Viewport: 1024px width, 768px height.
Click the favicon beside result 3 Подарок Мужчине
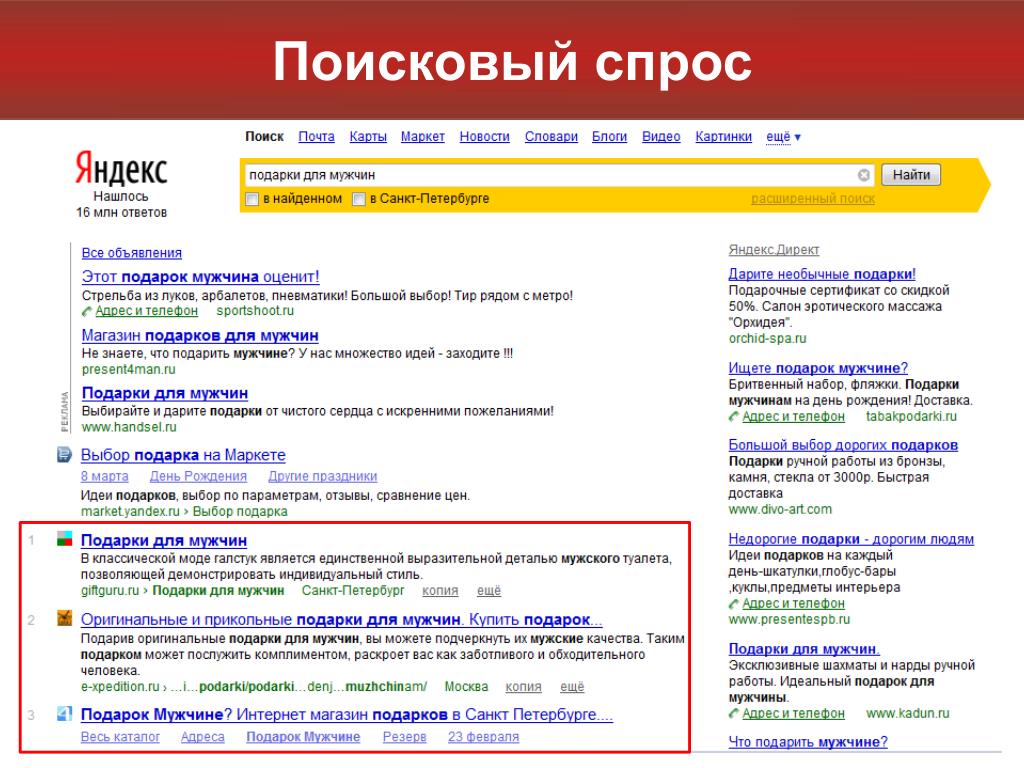(x=64, y=713)
